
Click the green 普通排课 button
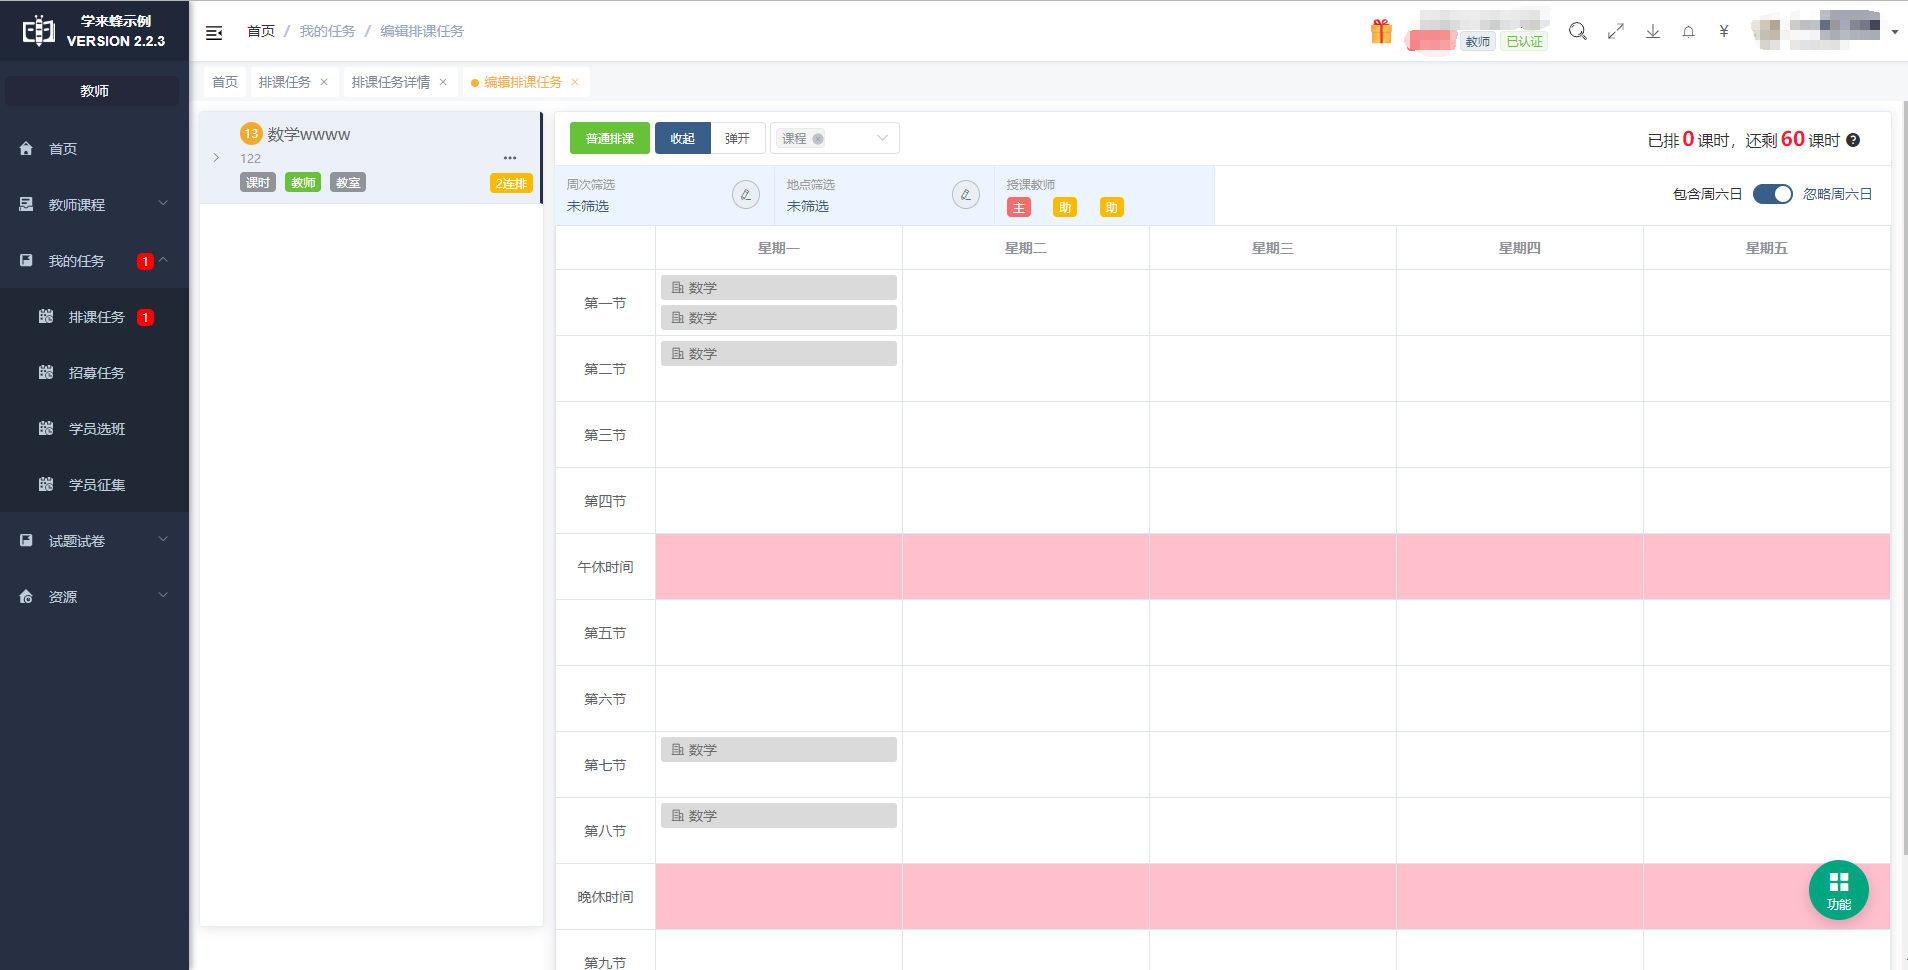pyautogui.click(x=609, y=139)
